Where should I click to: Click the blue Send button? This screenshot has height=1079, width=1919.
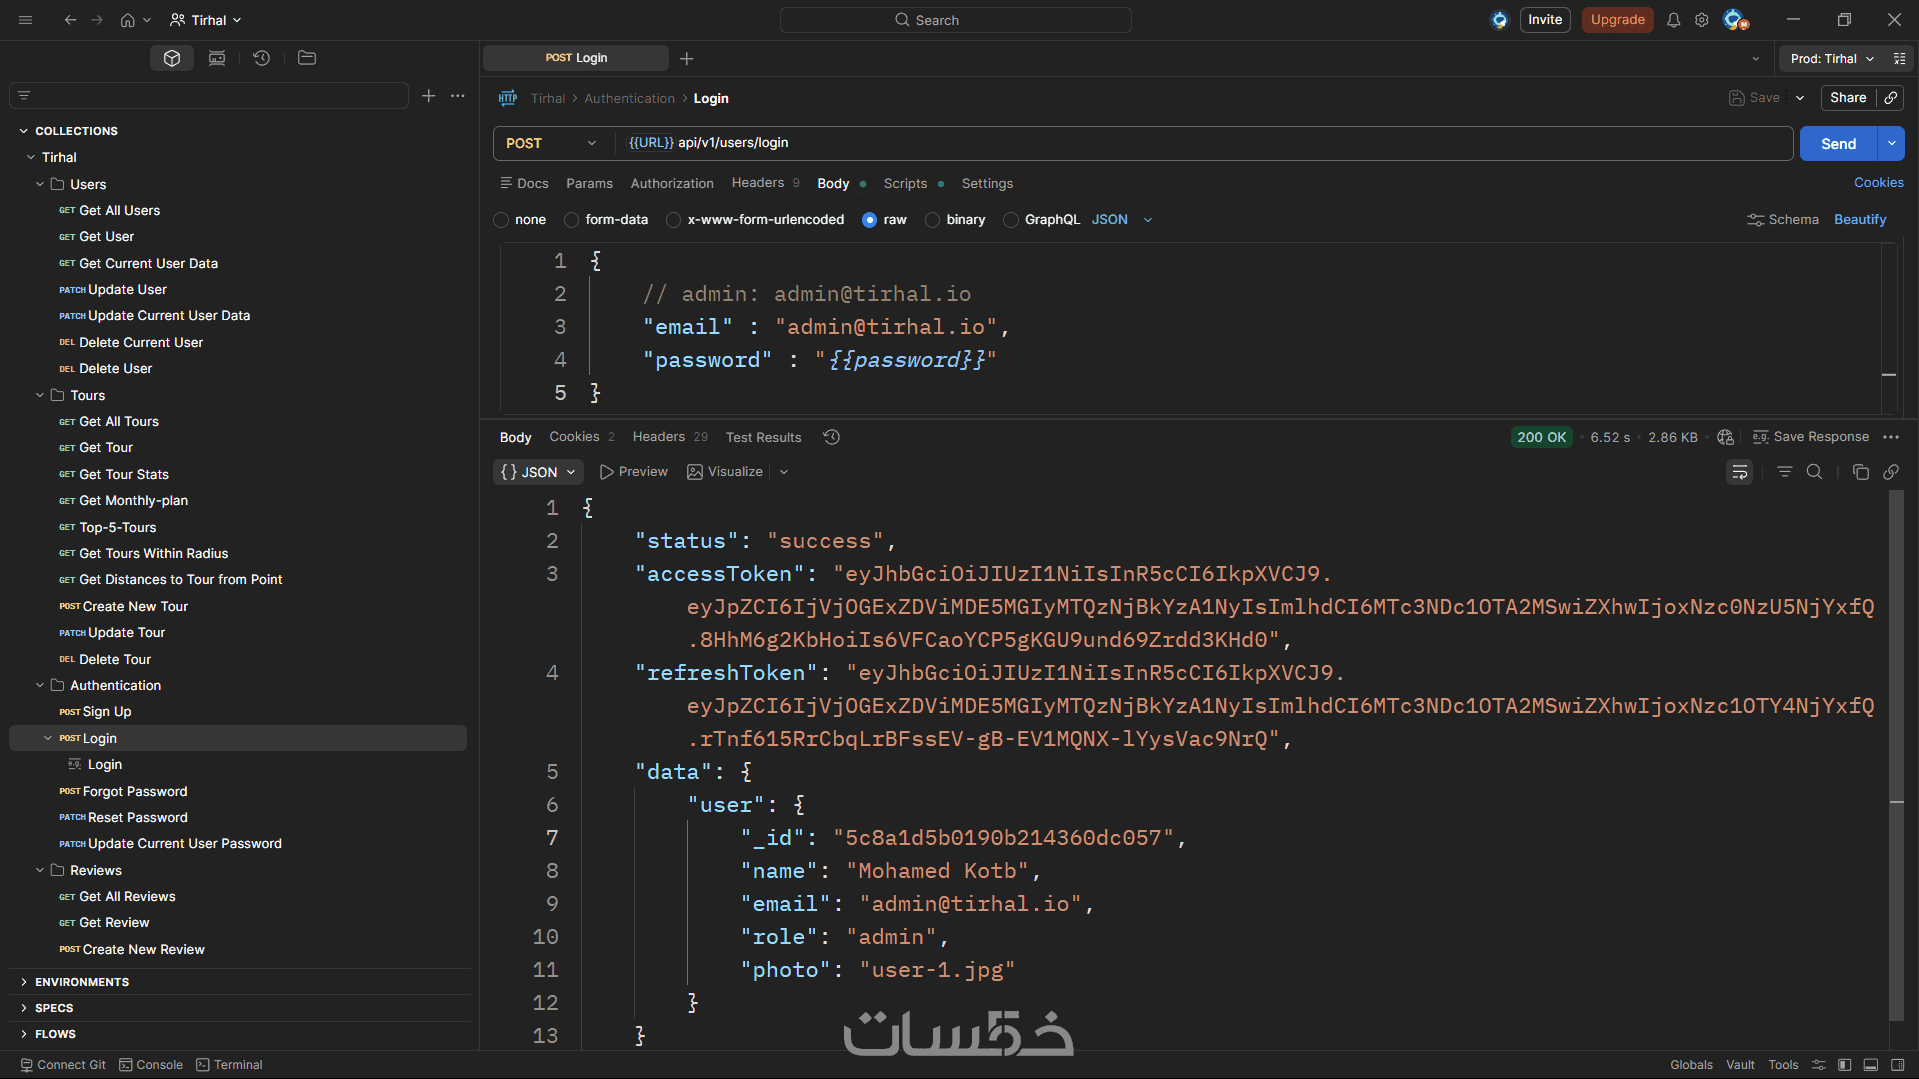tap(1838, 143)
